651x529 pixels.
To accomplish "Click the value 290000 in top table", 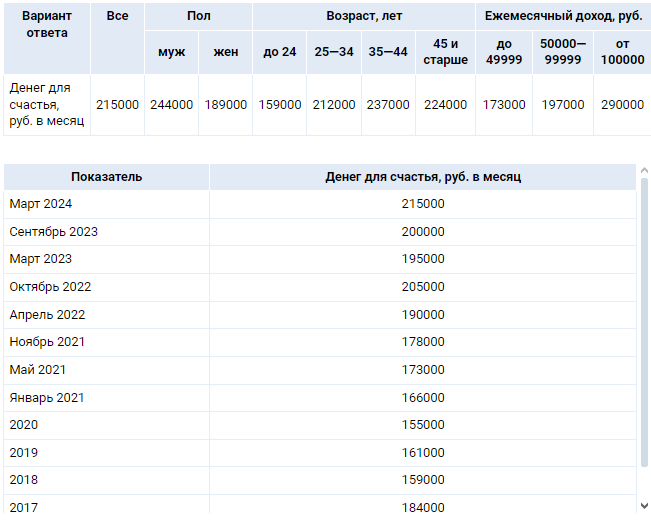I will pyautogui.click(x=622, y=104).
